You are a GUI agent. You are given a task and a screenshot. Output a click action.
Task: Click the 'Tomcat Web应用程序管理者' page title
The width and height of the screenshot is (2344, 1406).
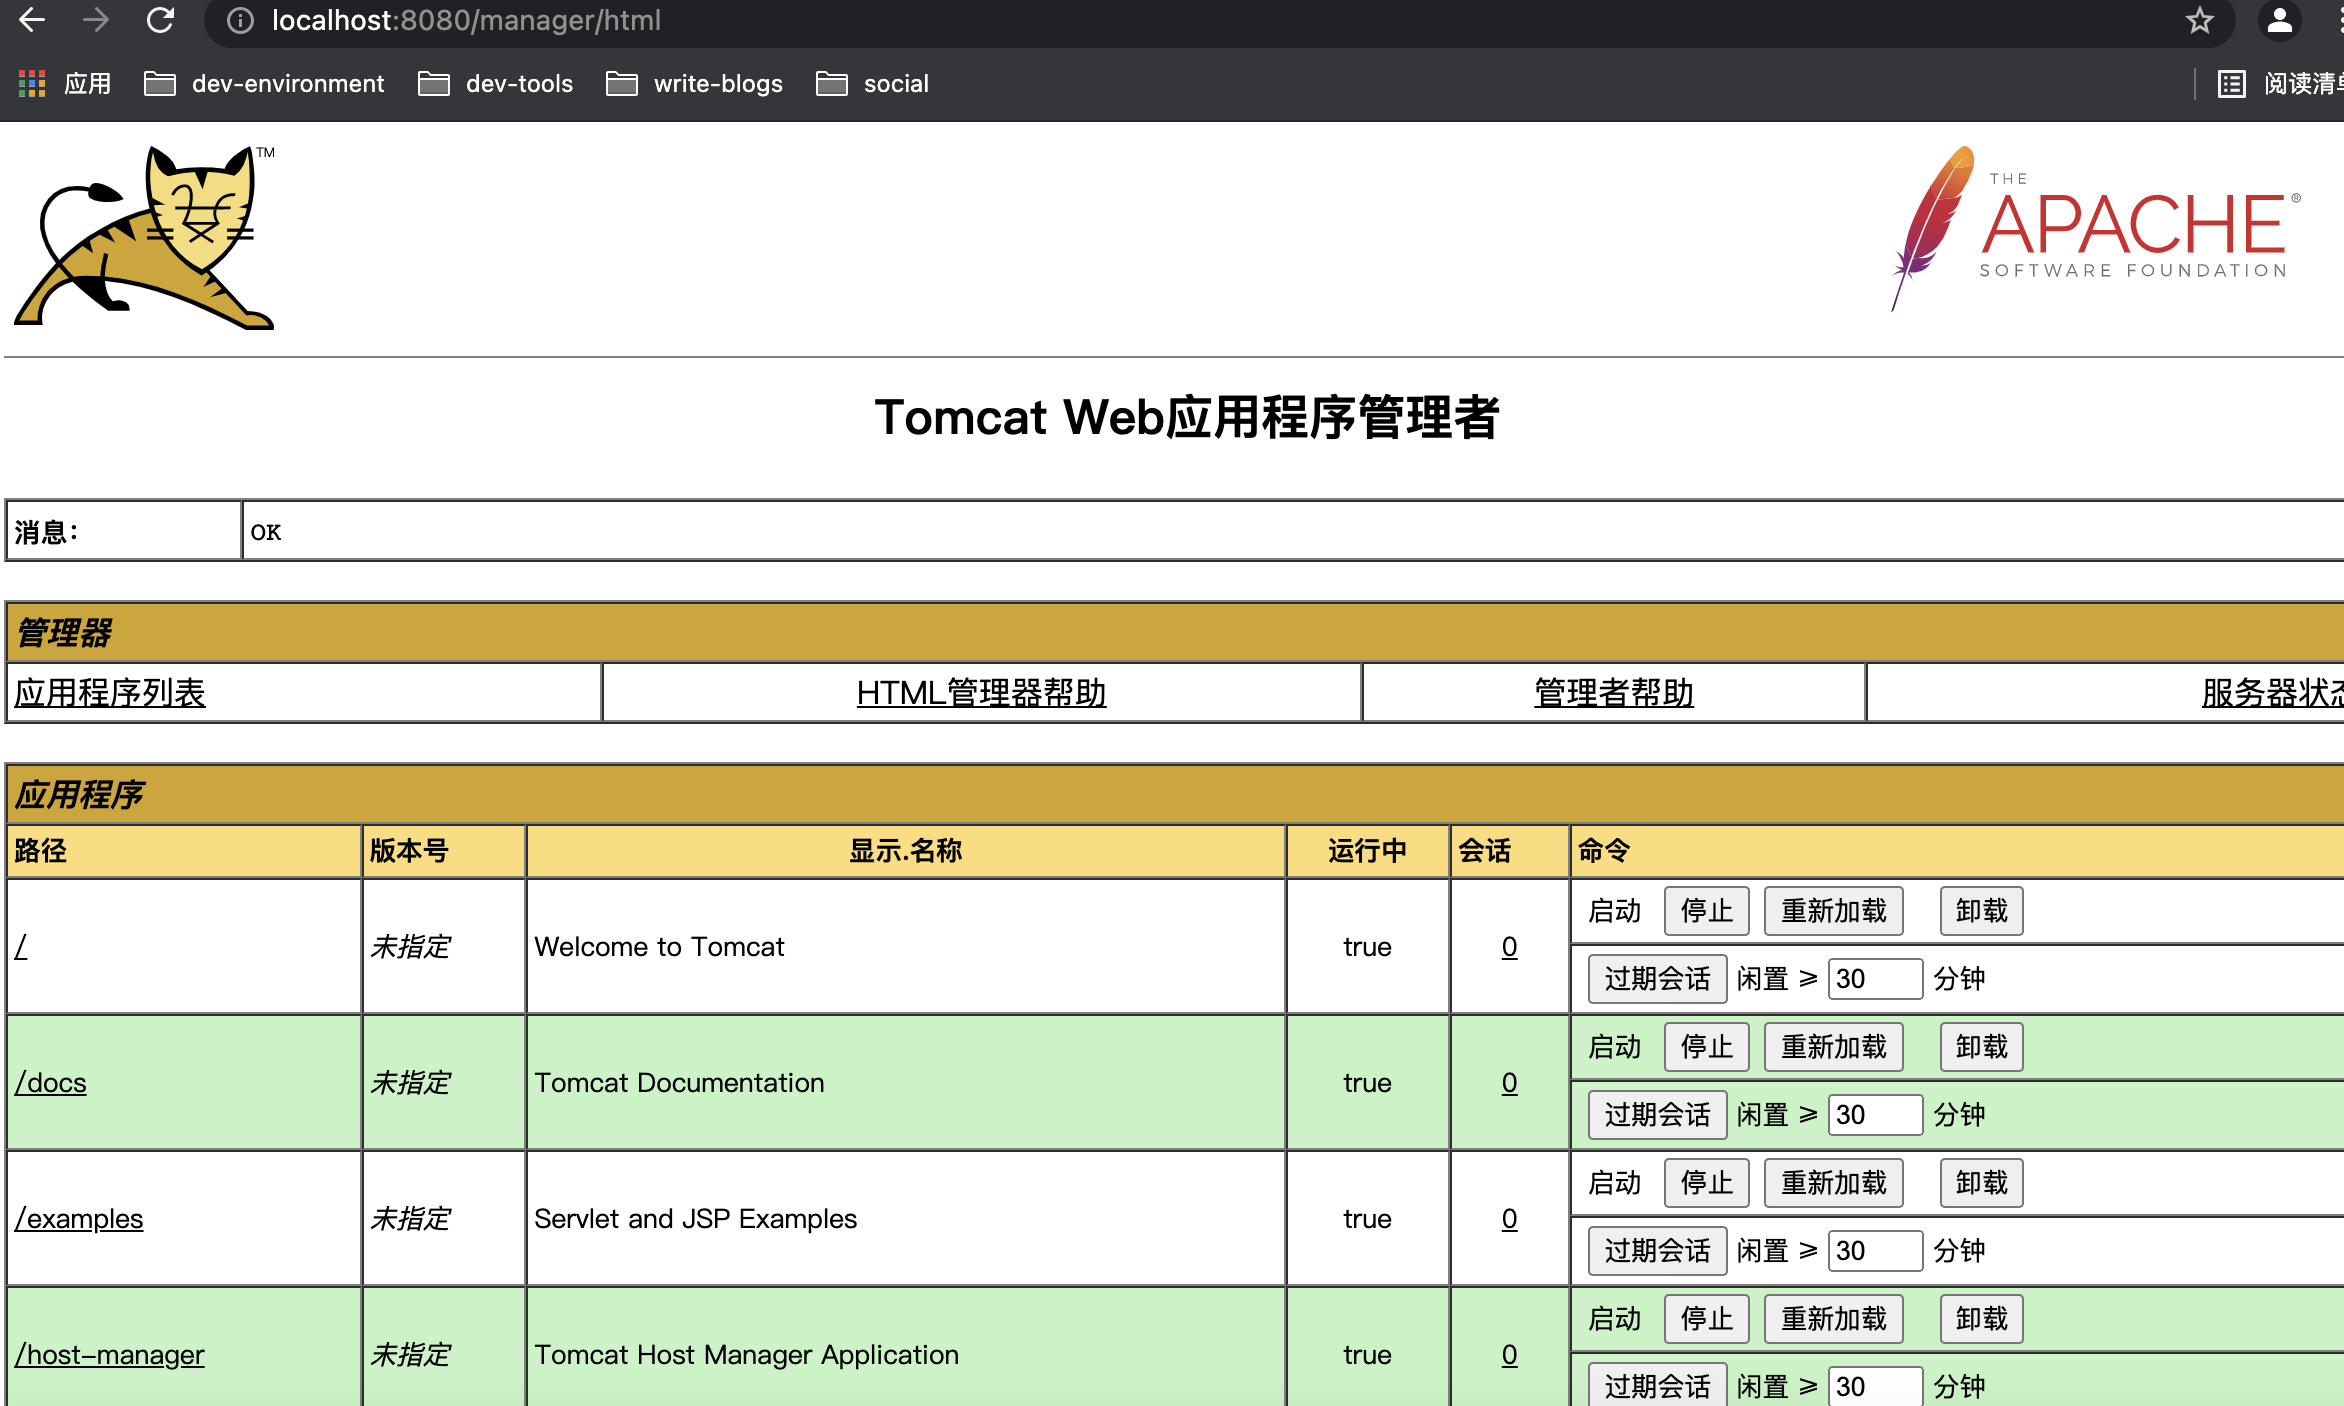point(1187,416)
